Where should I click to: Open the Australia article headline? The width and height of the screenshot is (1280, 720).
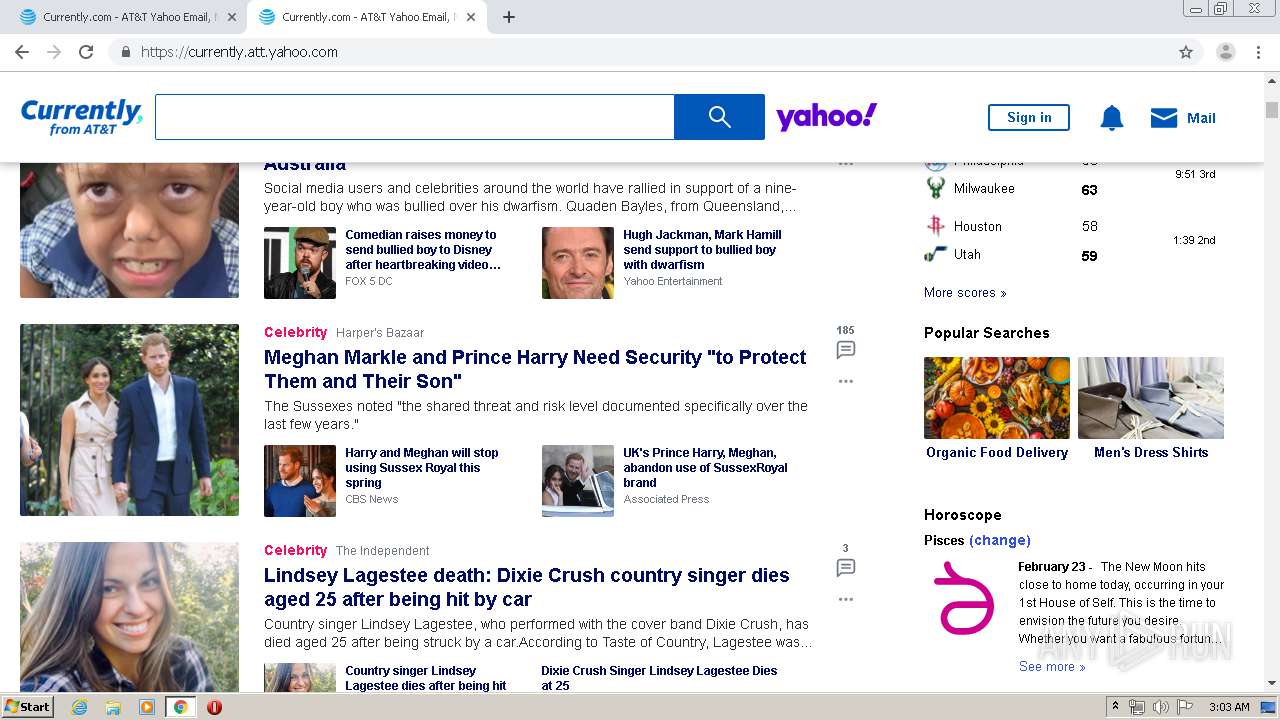[305, 166]
